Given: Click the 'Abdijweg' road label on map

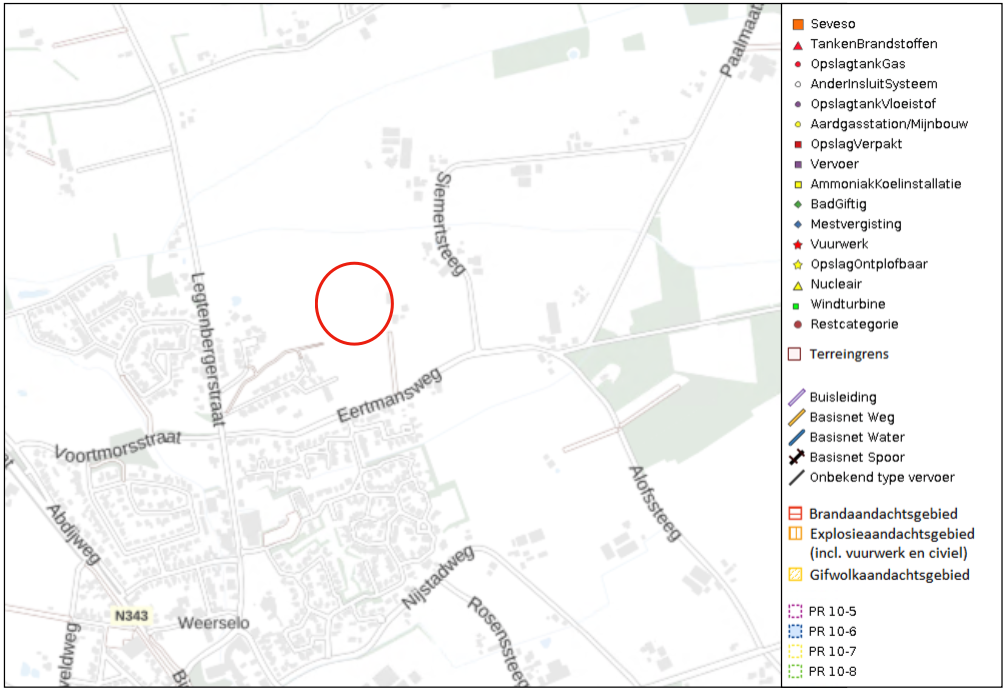Looking at the screenshot, I should pos(73,533).
